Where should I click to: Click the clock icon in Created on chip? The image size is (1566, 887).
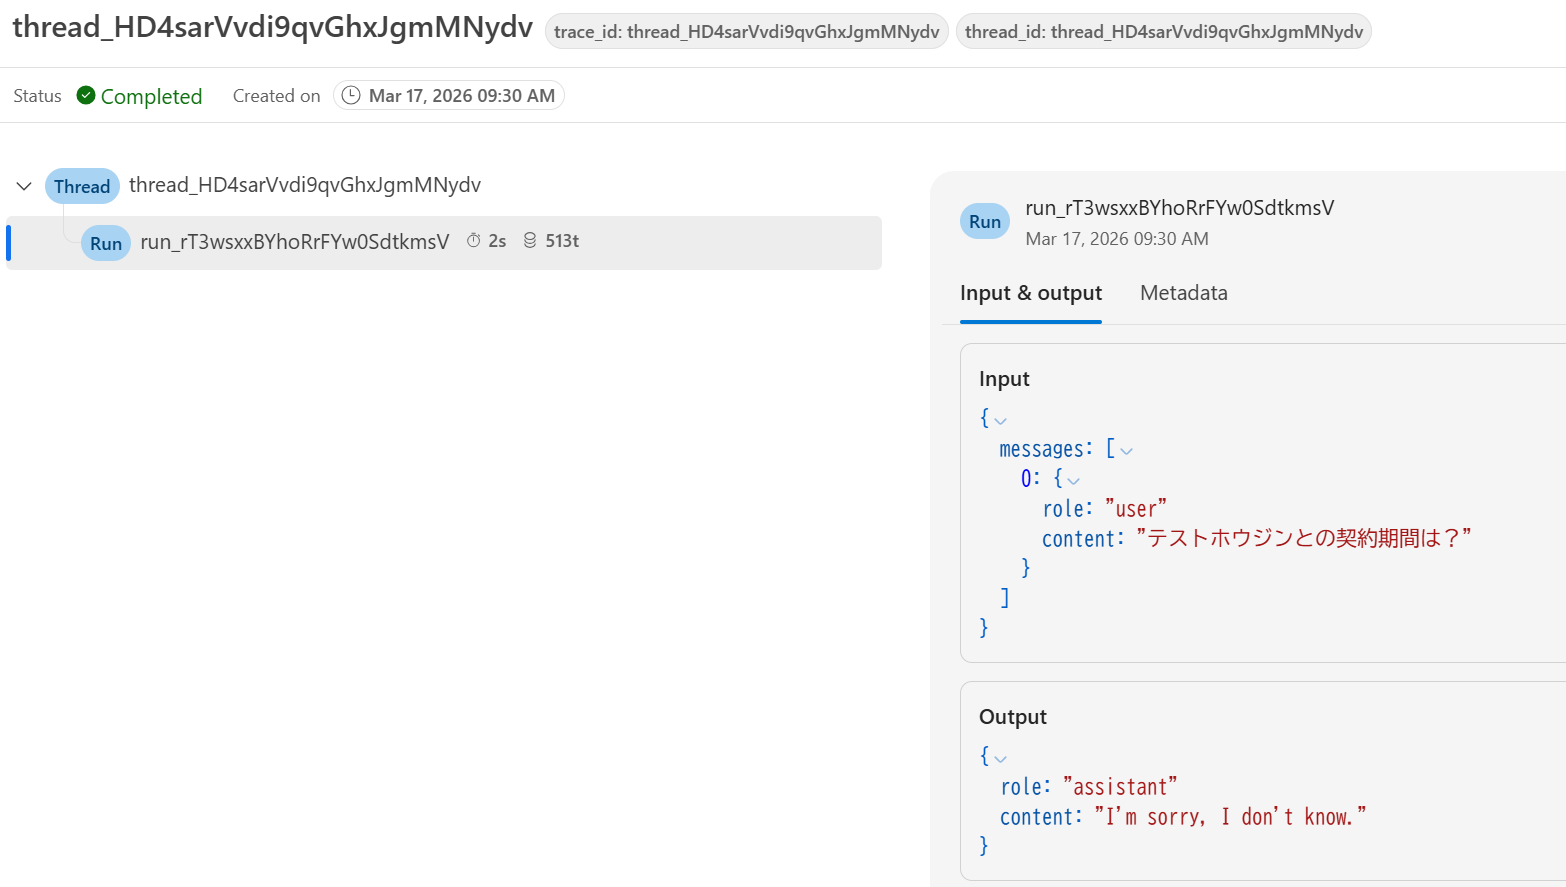351,95
